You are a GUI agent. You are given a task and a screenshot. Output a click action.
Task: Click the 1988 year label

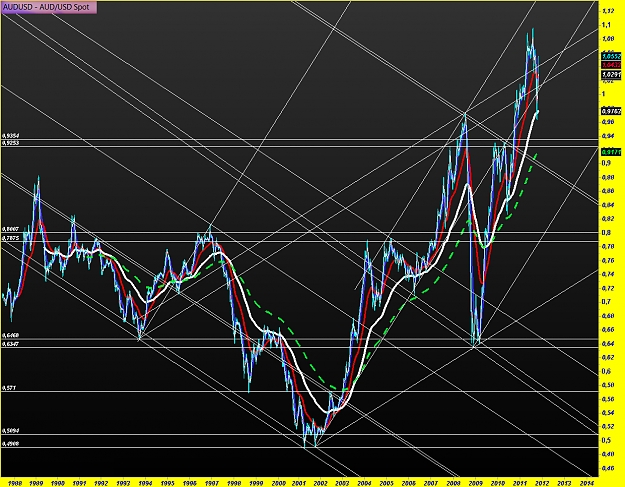(15, 483)
